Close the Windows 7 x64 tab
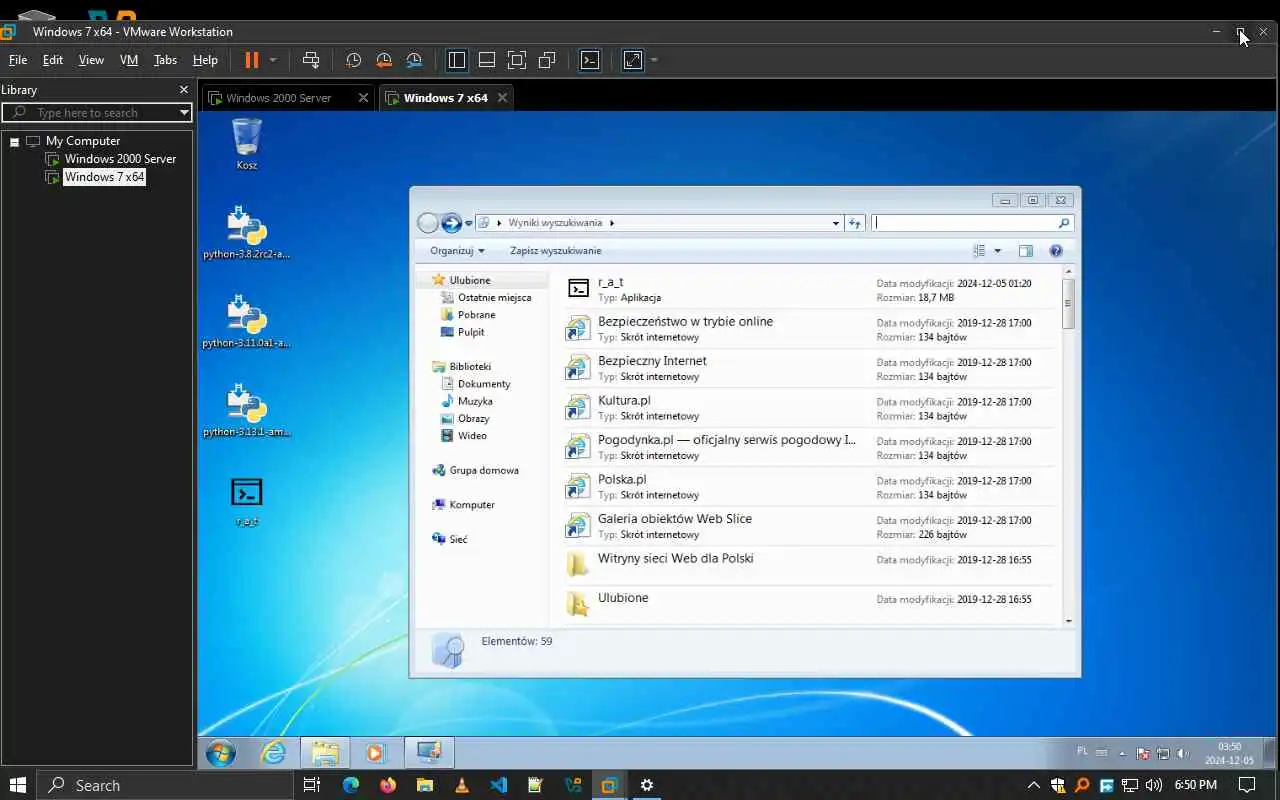 [x=502, y=98]
